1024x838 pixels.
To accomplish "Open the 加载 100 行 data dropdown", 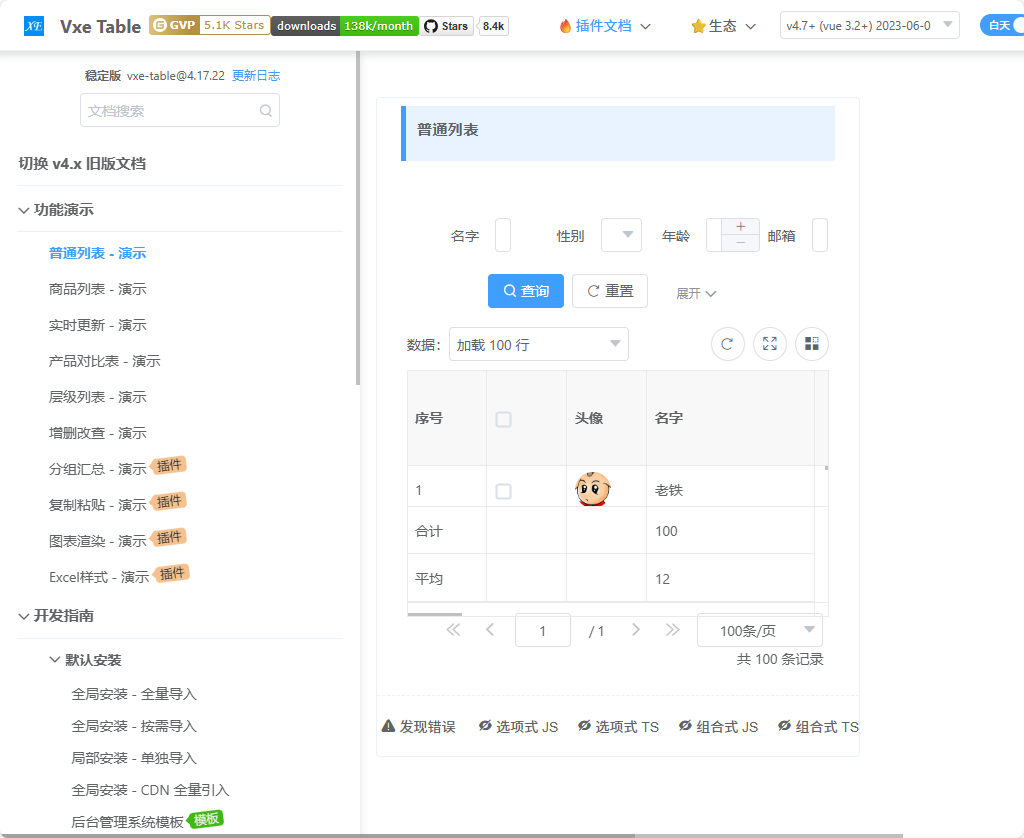I will (x=539, y=345).
